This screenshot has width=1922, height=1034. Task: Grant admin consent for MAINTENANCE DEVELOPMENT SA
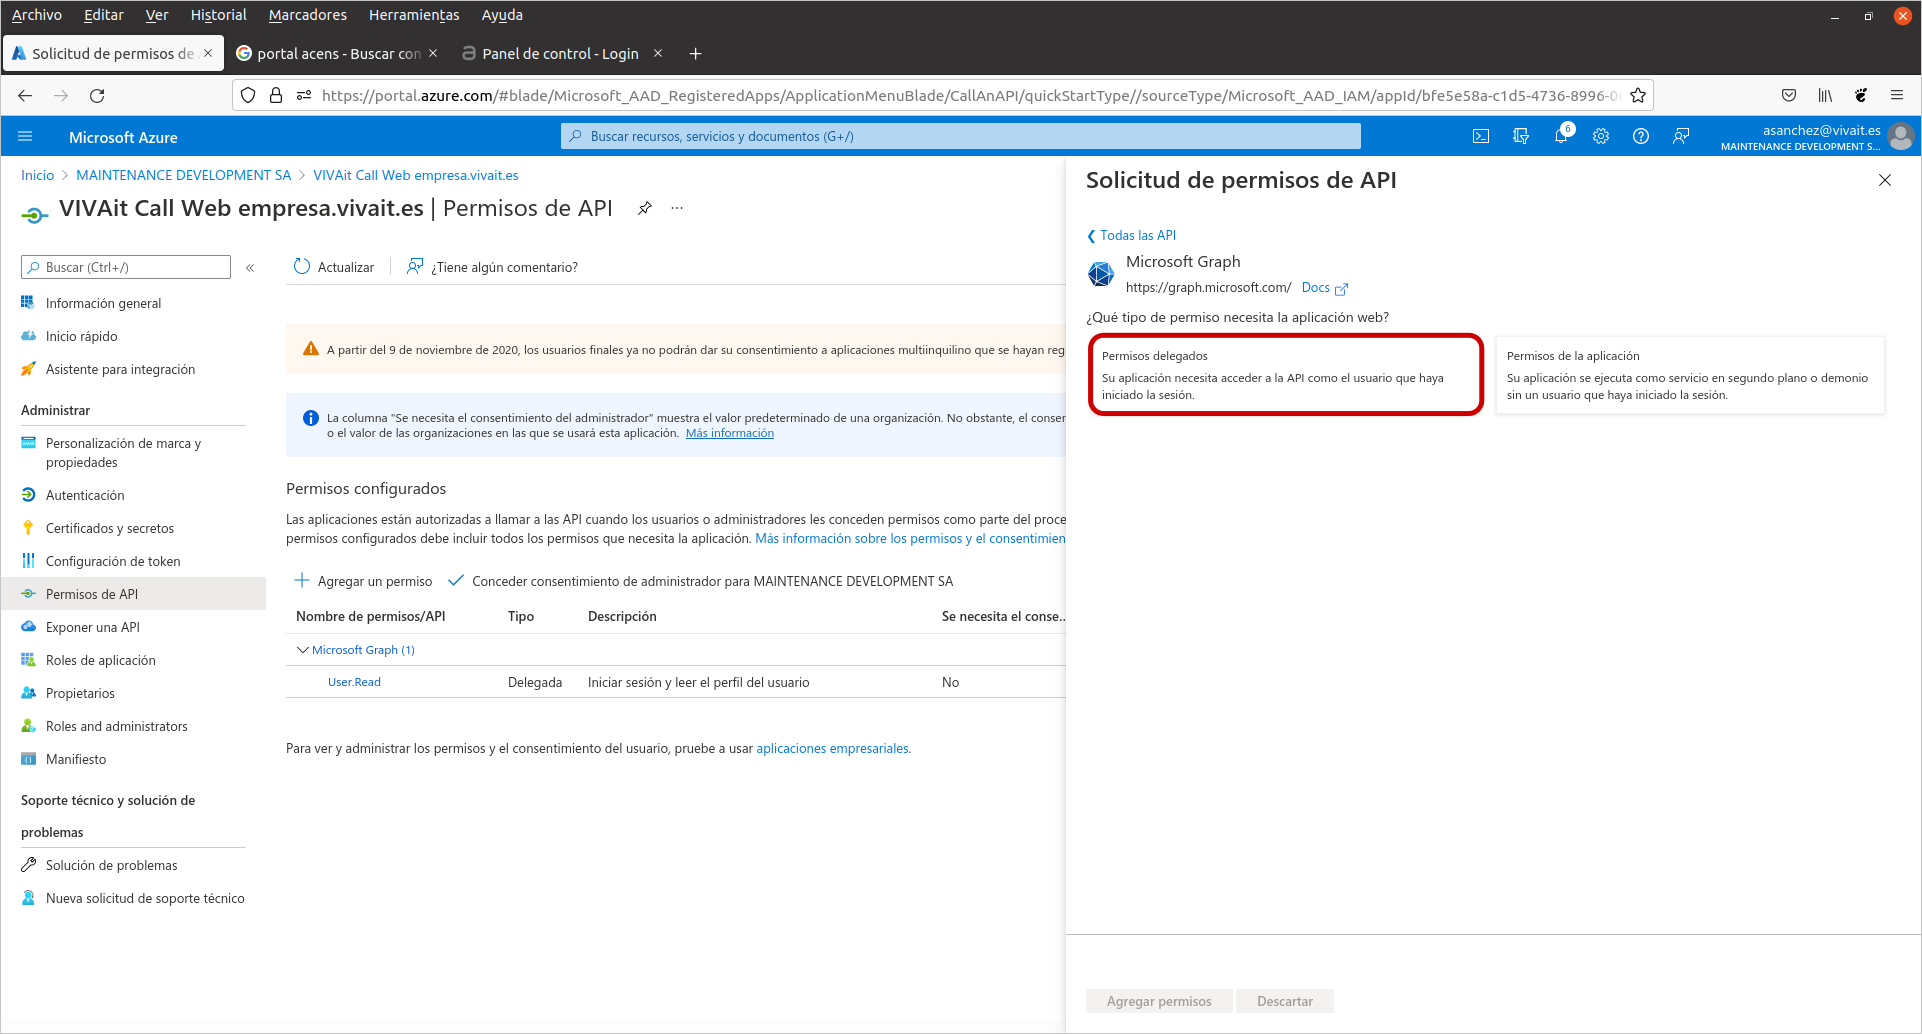(x=701, y=581)
